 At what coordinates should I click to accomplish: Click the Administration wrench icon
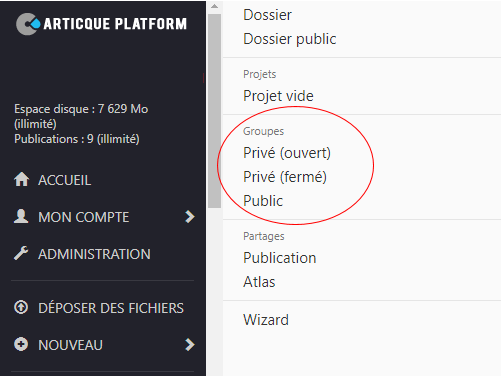pyautogui.click(x=21, y=253)
